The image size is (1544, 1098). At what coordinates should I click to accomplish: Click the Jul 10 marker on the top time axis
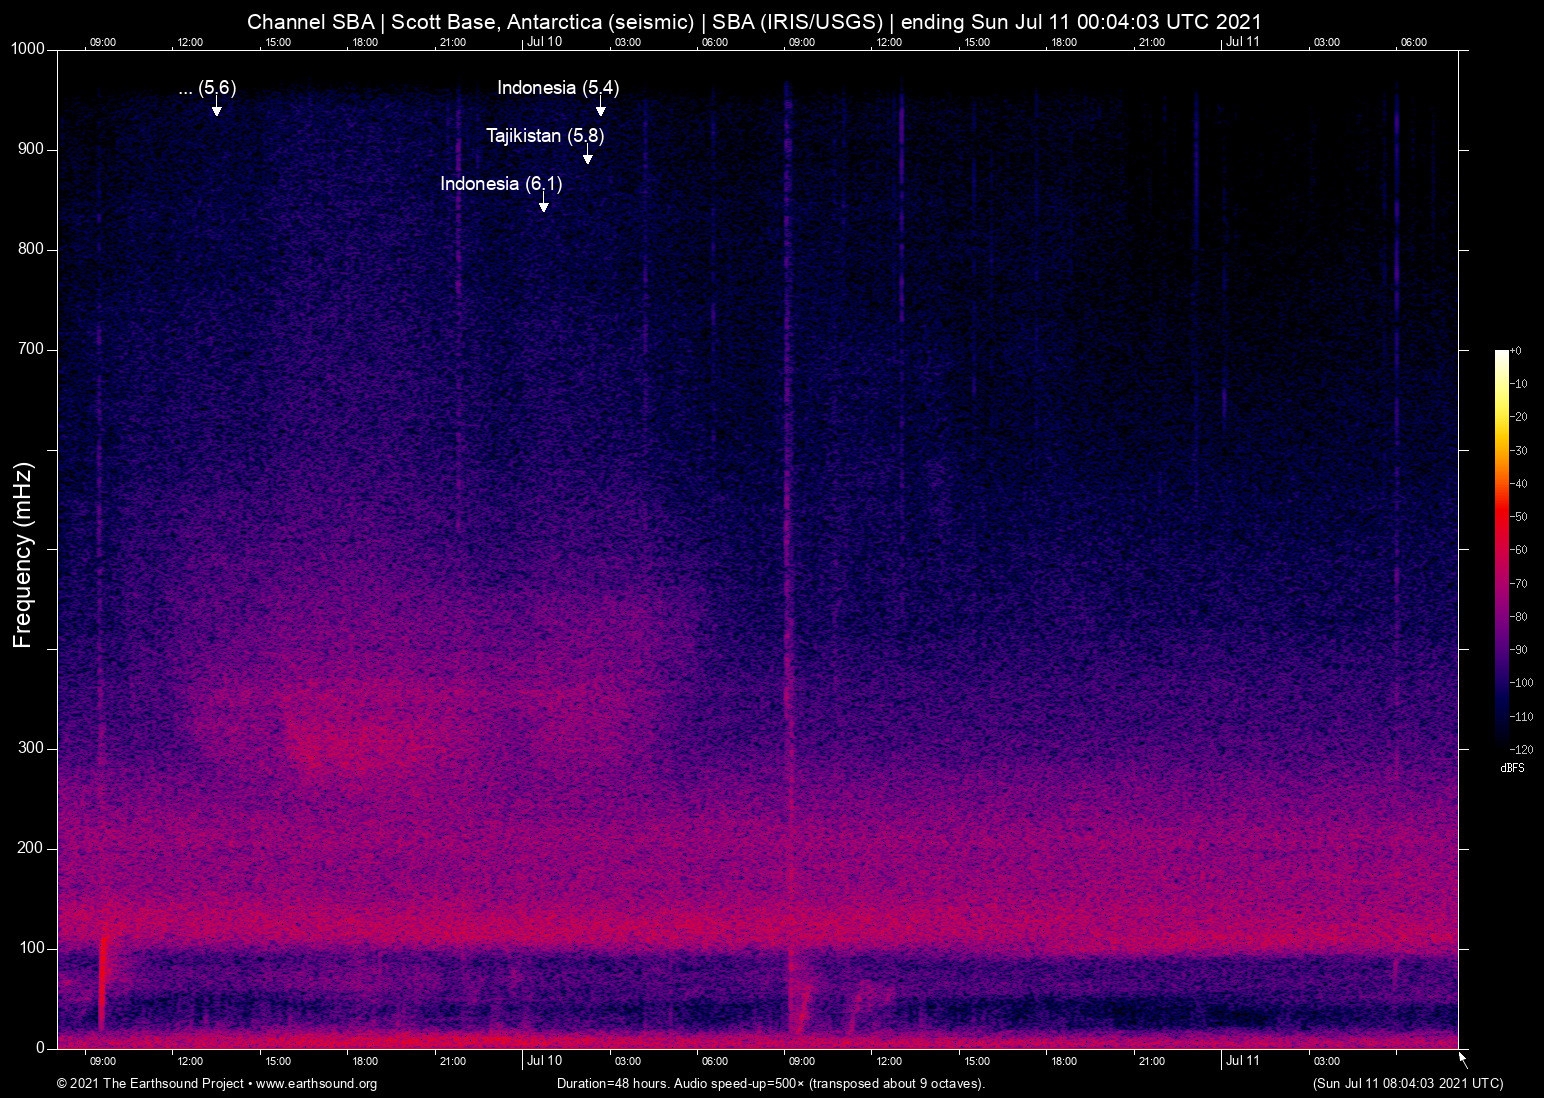tap(544, 42)
